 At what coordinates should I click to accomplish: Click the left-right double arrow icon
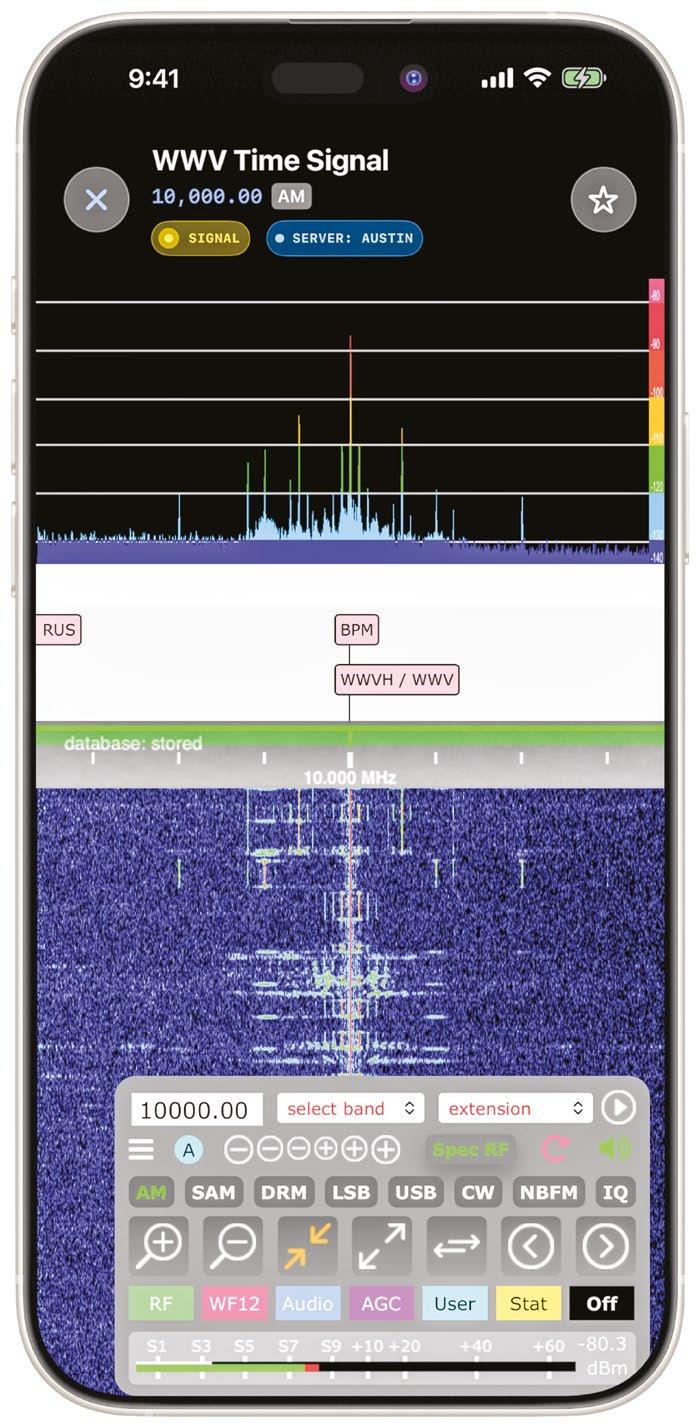(457, 1246)
